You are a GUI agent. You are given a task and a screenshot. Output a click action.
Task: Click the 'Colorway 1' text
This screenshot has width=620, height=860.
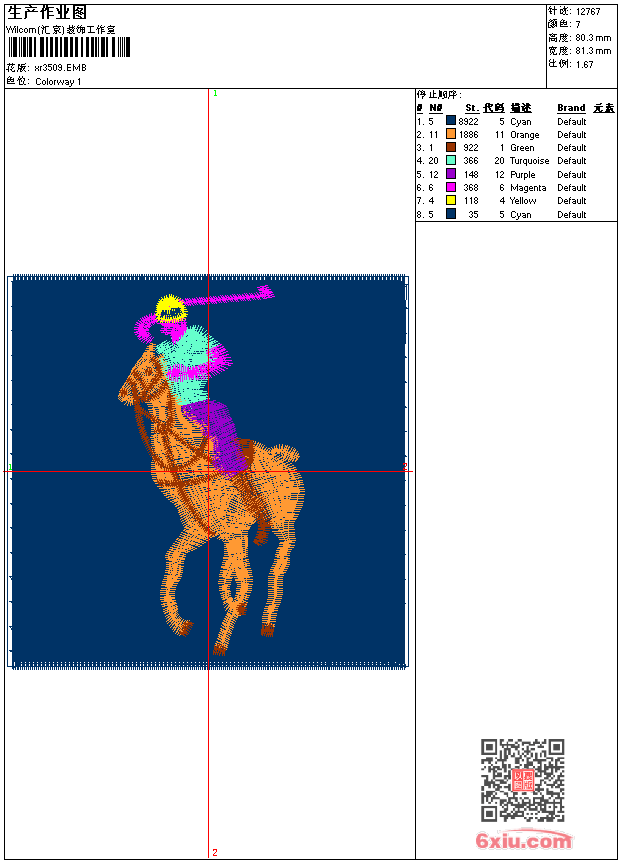pos(58,82)
